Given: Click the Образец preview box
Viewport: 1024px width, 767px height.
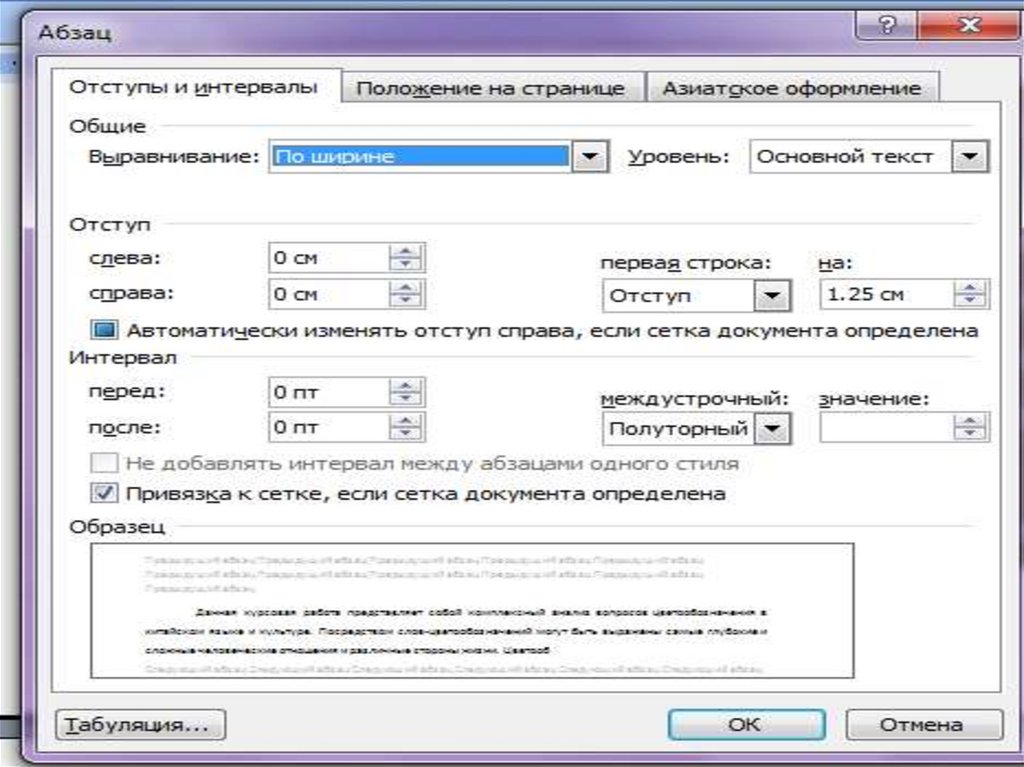Looking at the screenshot, I should tap(472, 610).
